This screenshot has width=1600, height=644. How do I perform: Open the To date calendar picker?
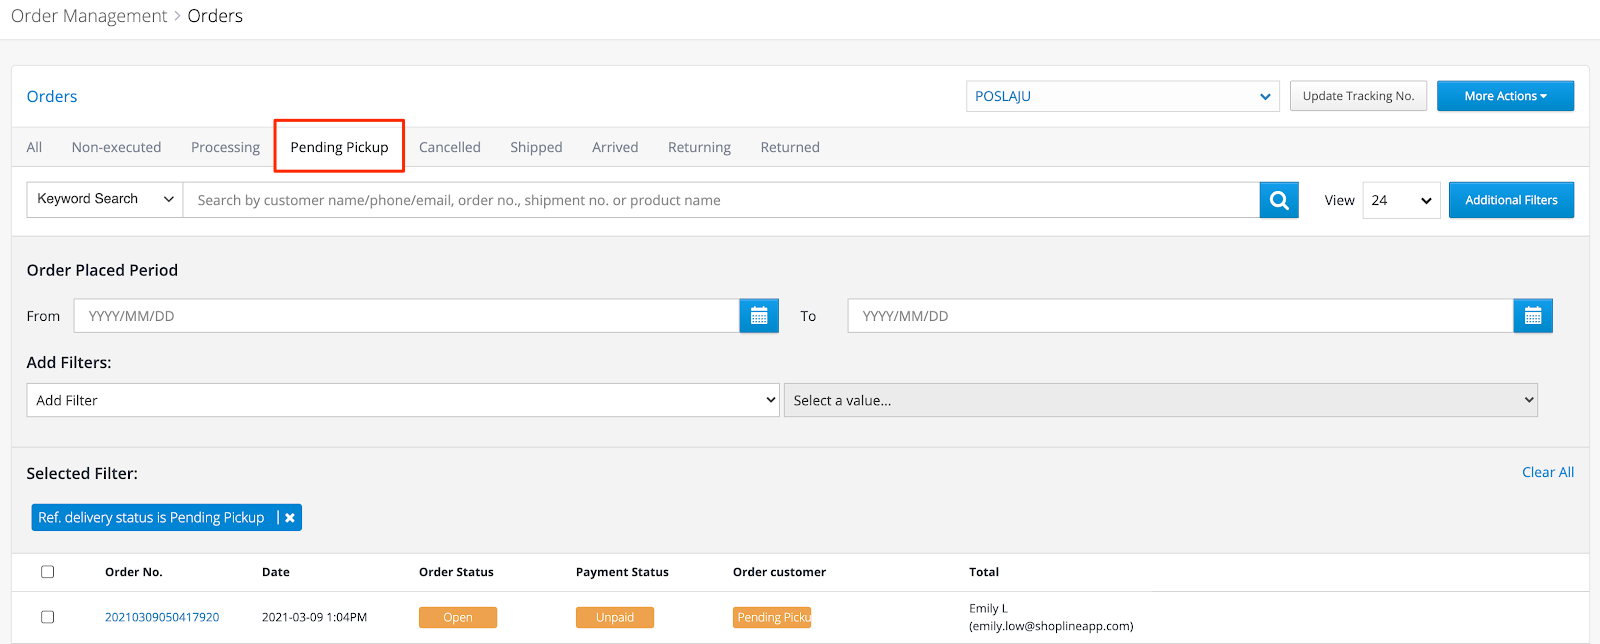tap(1533, 316)
